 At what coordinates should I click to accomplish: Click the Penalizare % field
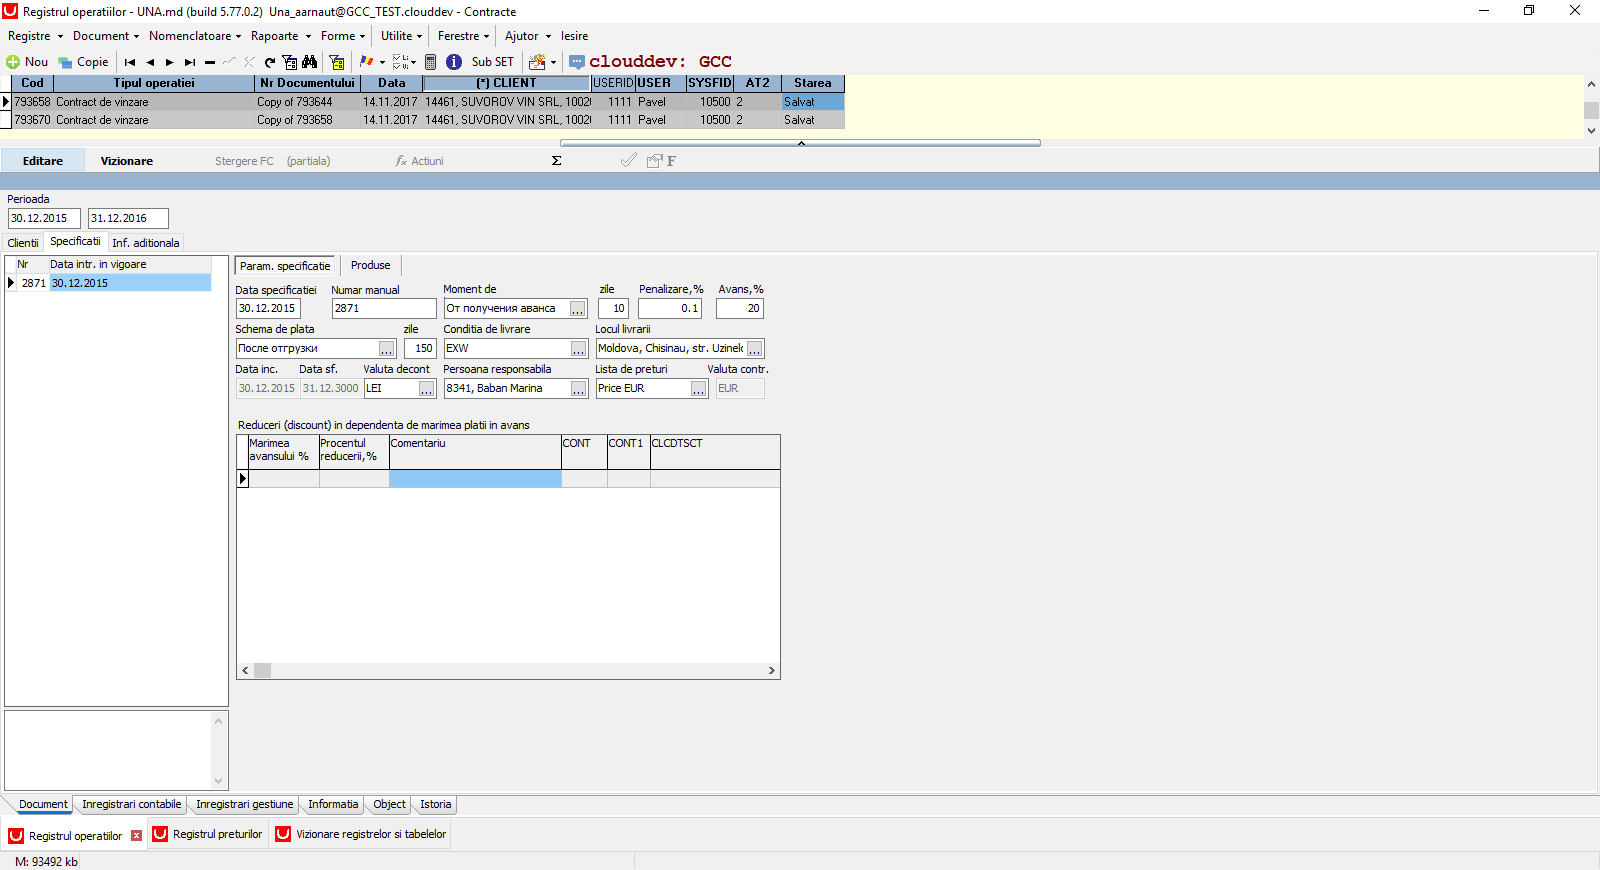coord(670,309)
